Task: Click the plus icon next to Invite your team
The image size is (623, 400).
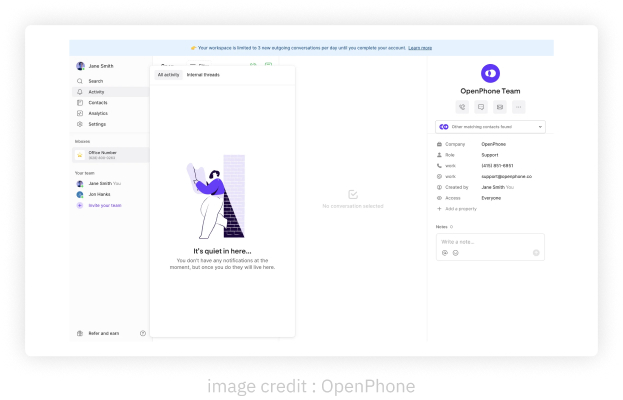Action: (x=80, y=205)
